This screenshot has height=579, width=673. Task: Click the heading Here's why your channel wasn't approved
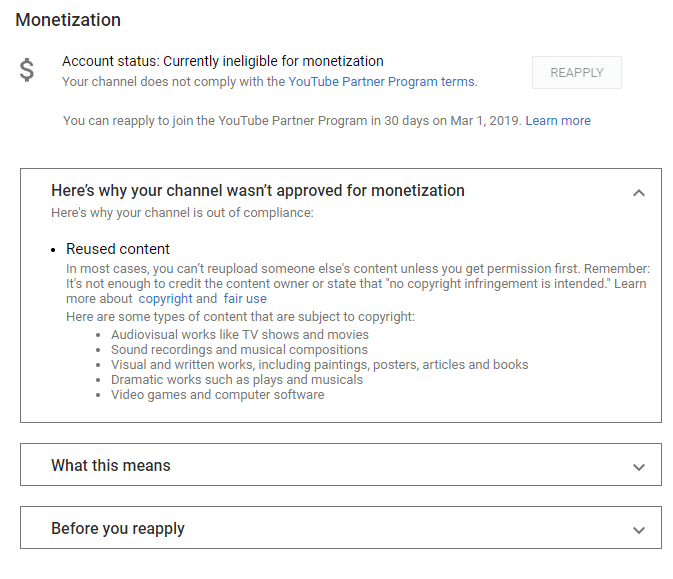pos(258,191)
